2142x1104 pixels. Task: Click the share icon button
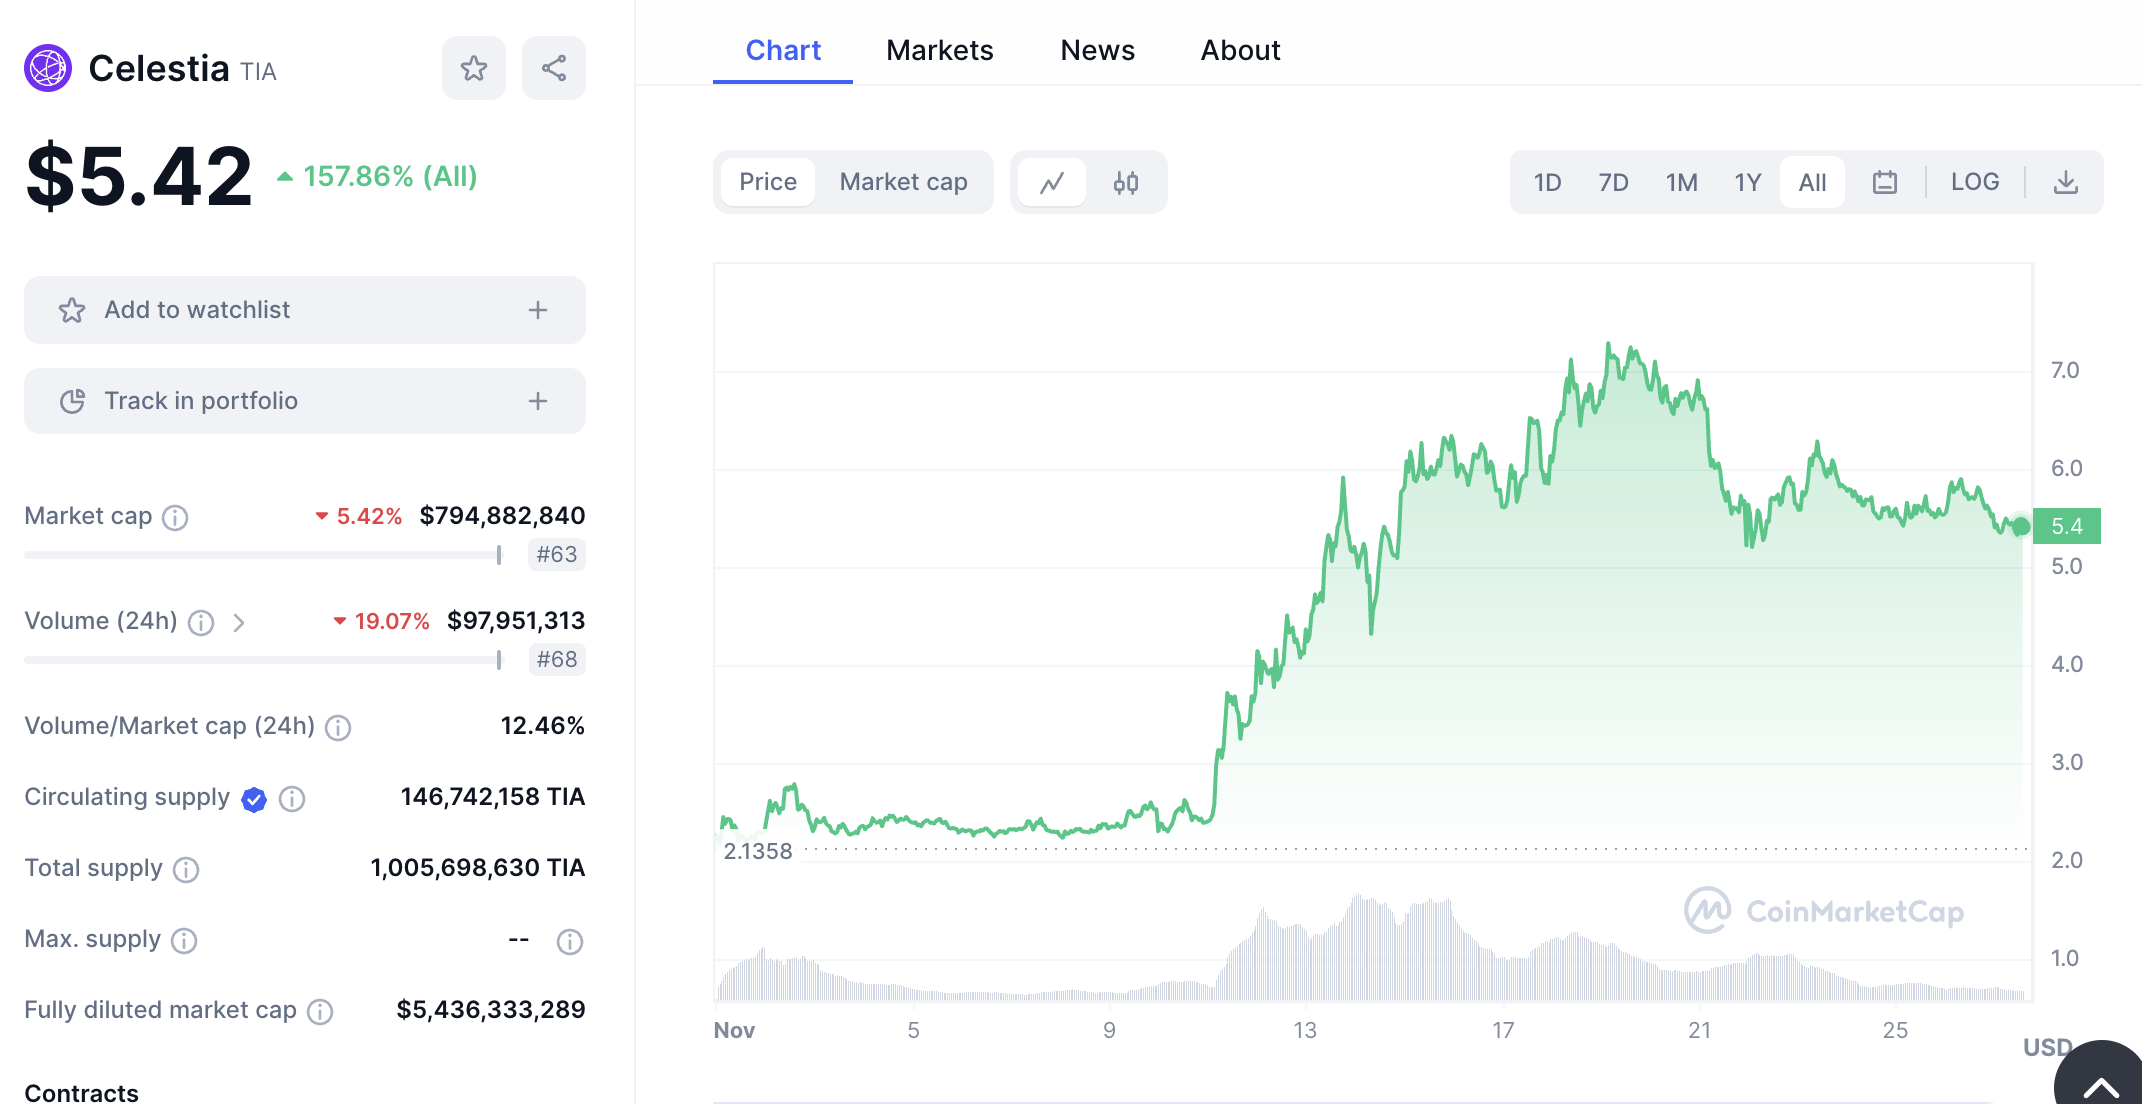coord(554,68)
